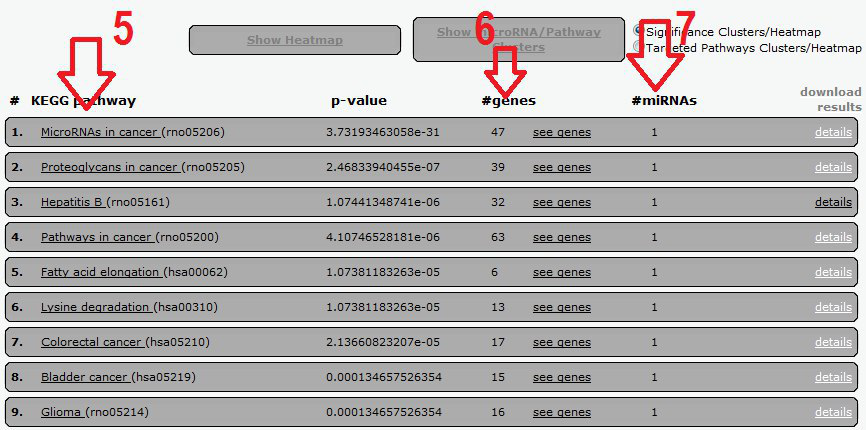This screenshot has height=430, width=866.
Task: Open the Colorectal cancer pathway link
Action: [92, 342]
